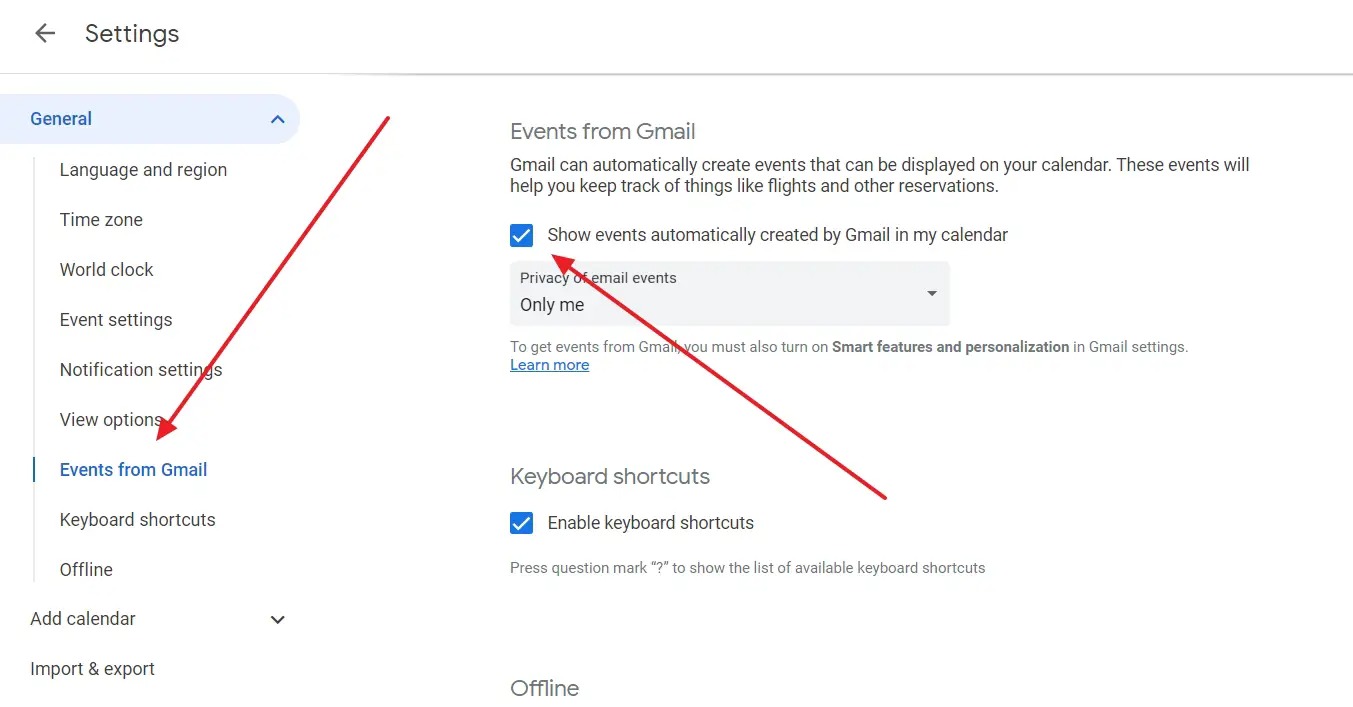Image resolution: width=1353 pixels, height=707 pixels.
Task: Click the Events from Gmail section heading
Action: coord(603,132)
